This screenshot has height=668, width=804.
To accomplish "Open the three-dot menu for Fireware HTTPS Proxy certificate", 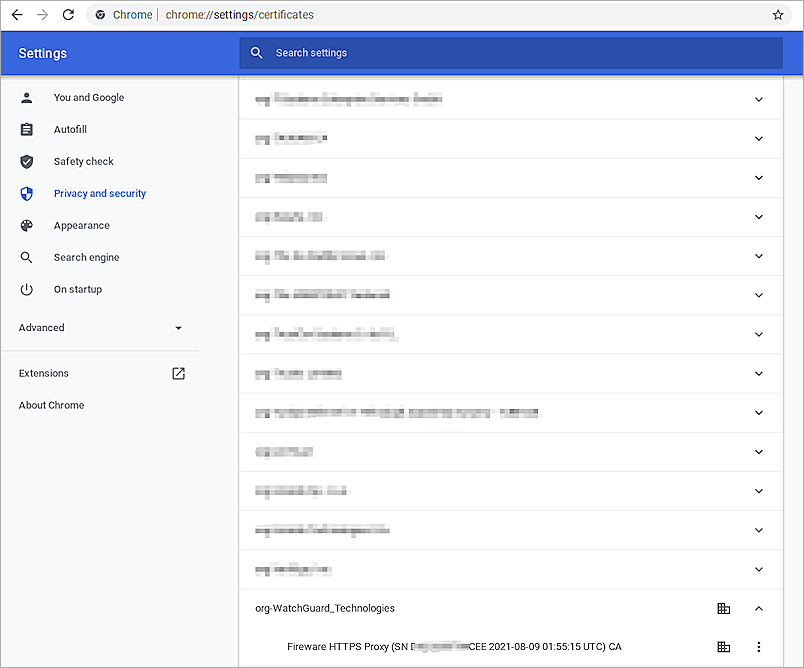I will click(759, 646).
